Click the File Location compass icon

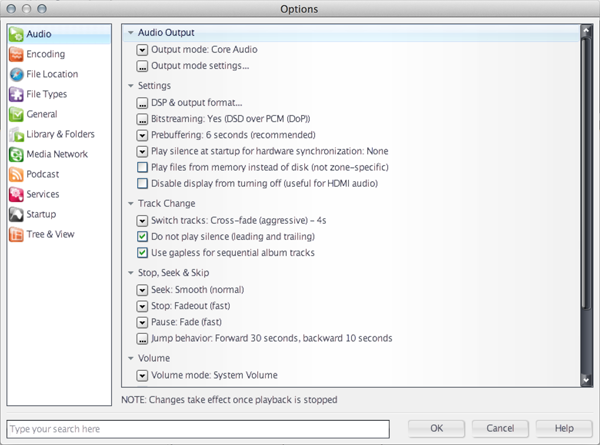16,74
